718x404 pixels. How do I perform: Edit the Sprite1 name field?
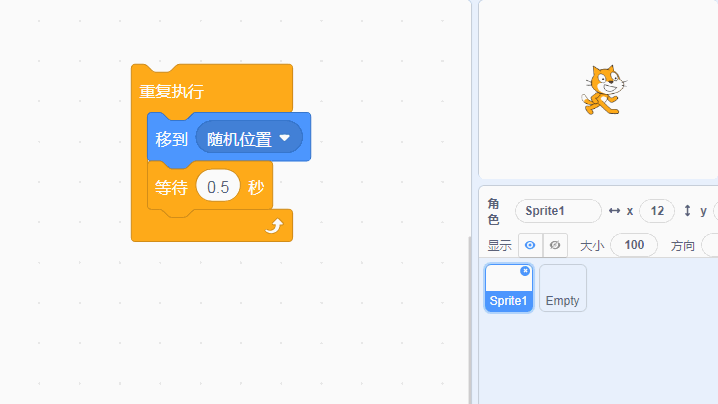(558, 211)
